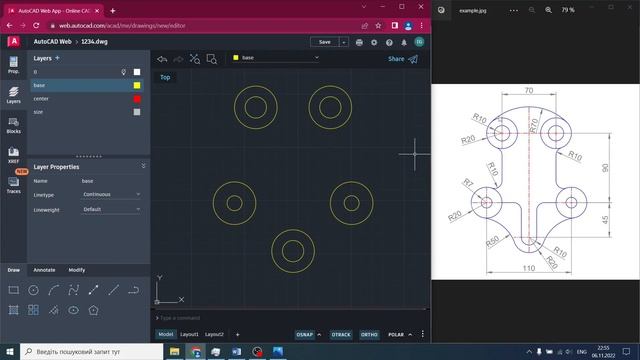Image resolution: width=640 pixels, height=360 pixels.
Task: Select the center layer row
Action: [x=87, y=99]
